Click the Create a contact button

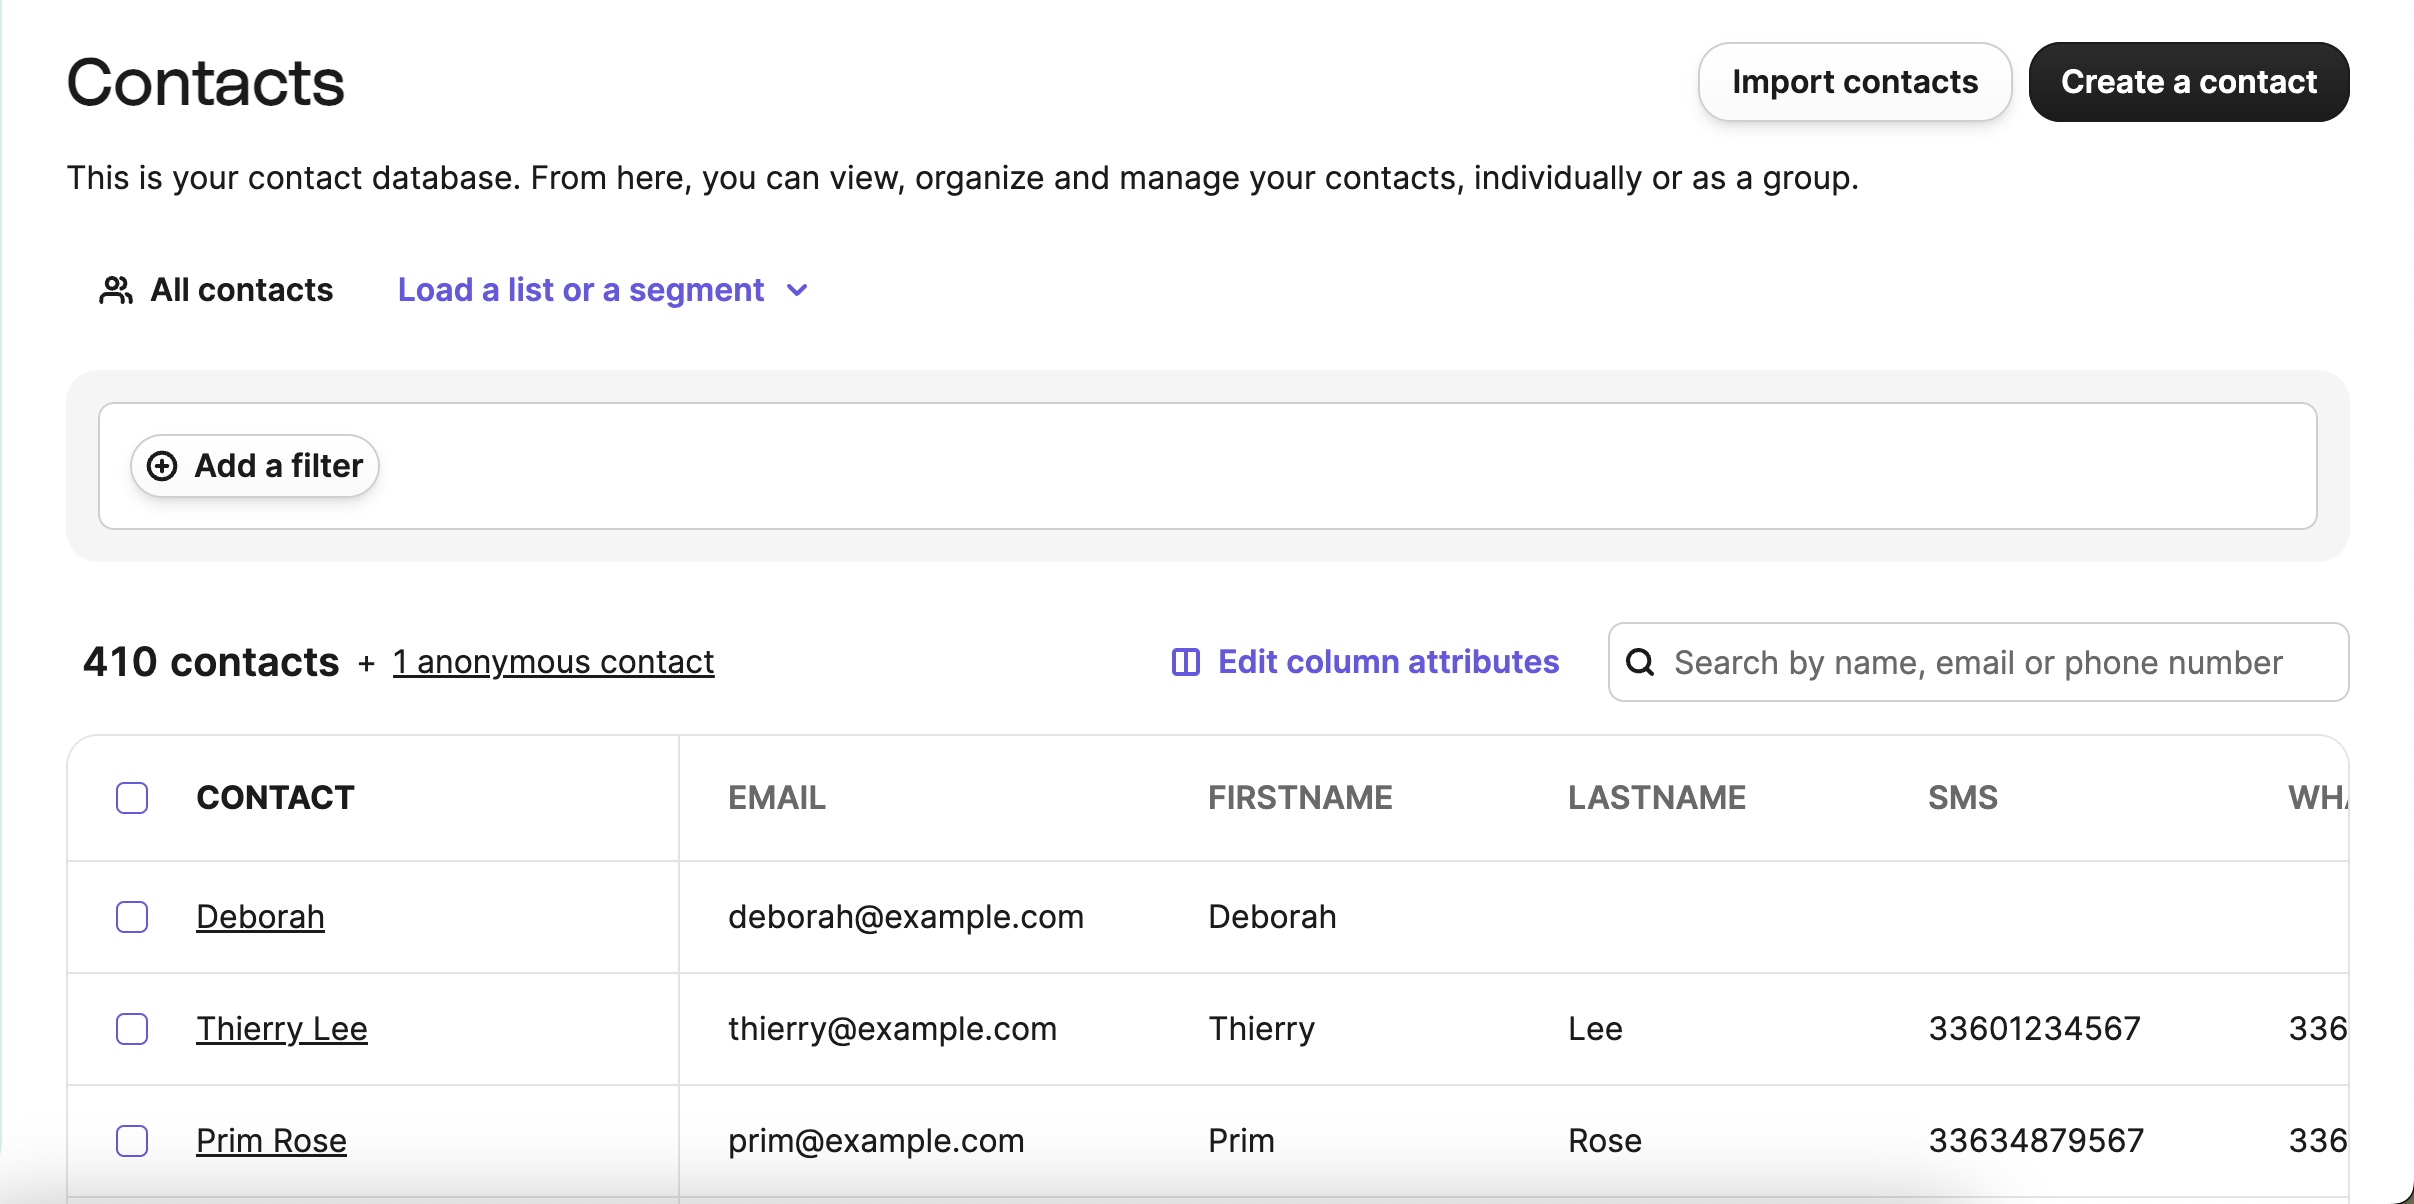[x=2189, y=81]
